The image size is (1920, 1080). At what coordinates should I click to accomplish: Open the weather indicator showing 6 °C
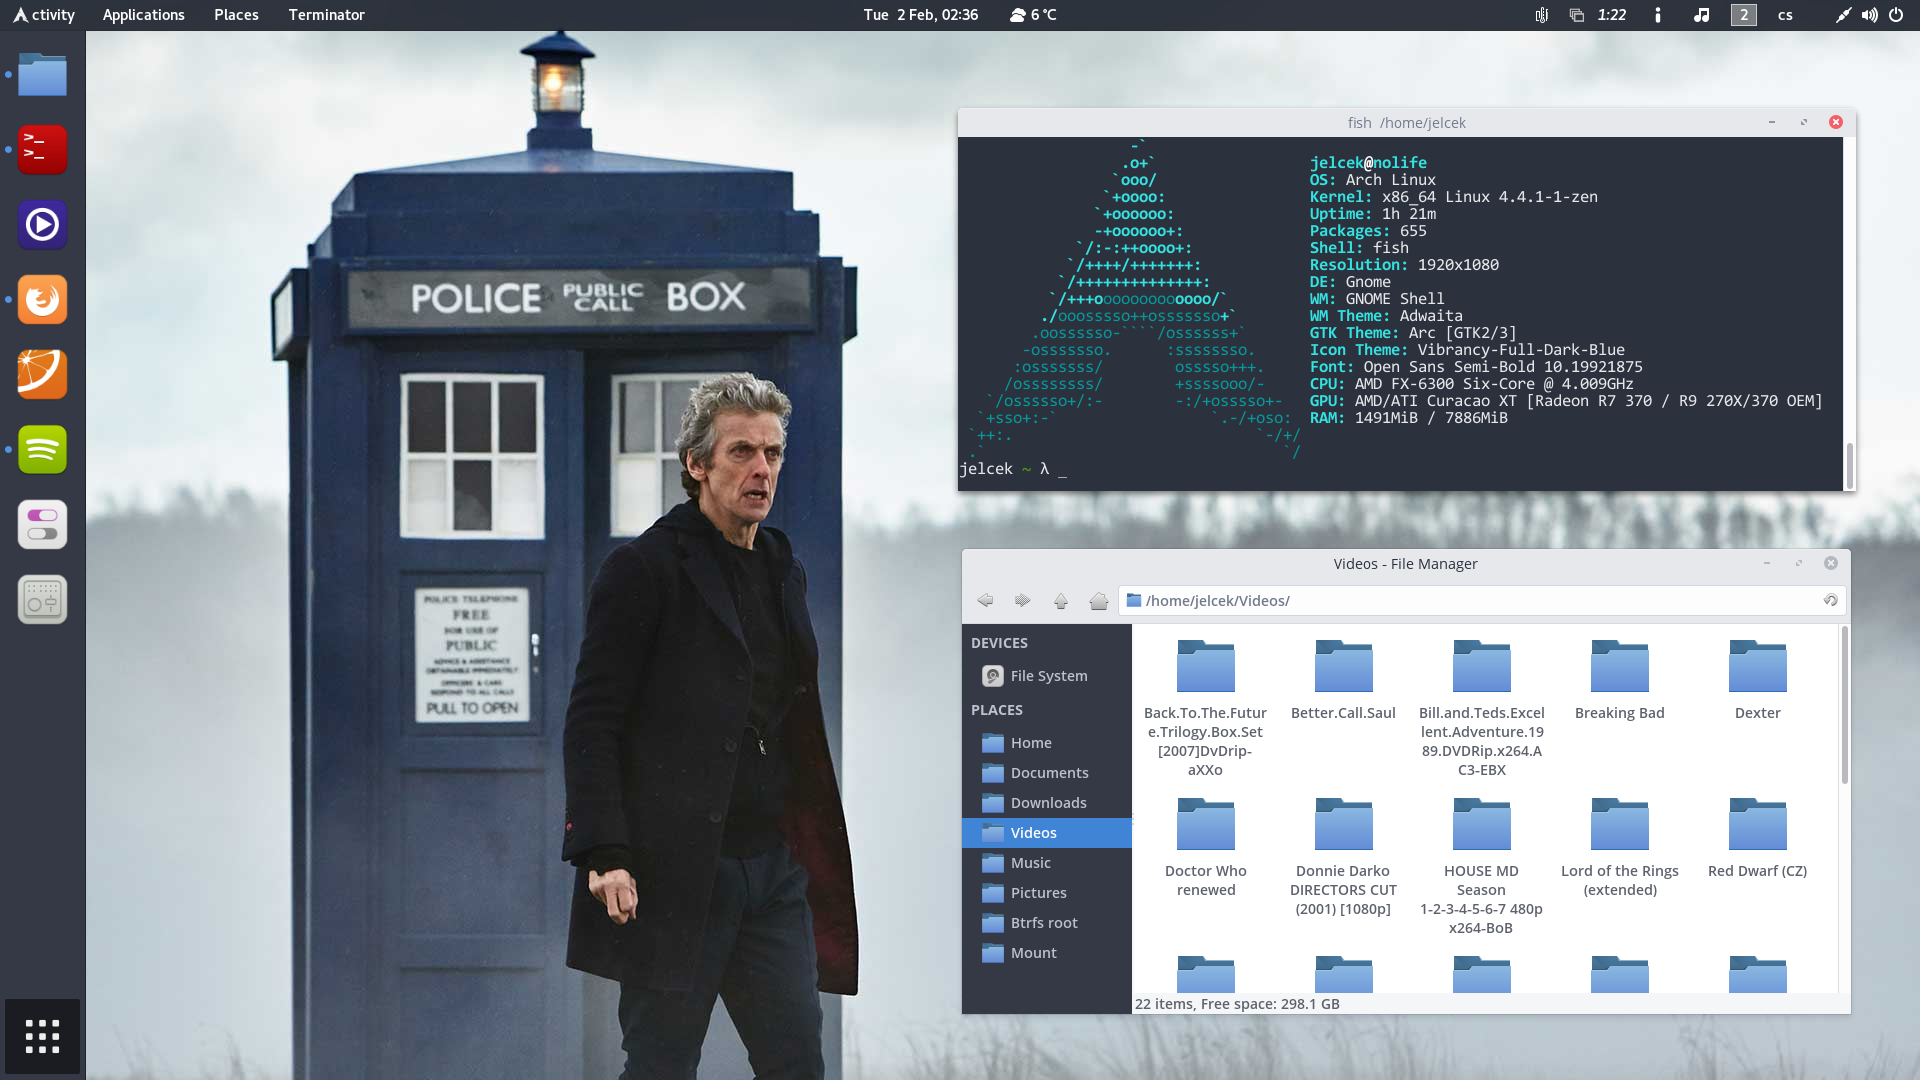coord(1033,15)
